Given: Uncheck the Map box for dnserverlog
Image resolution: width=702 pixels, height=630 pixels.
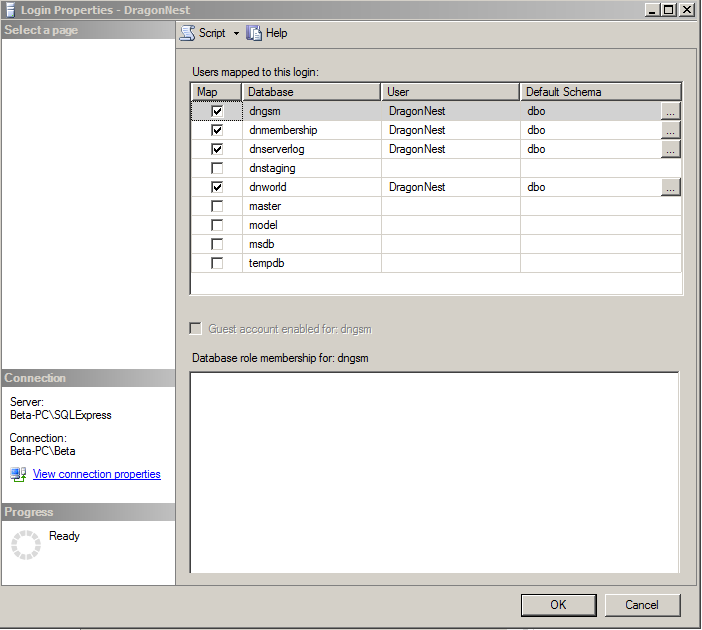Looking at the screenshot, I should [217, 149].
